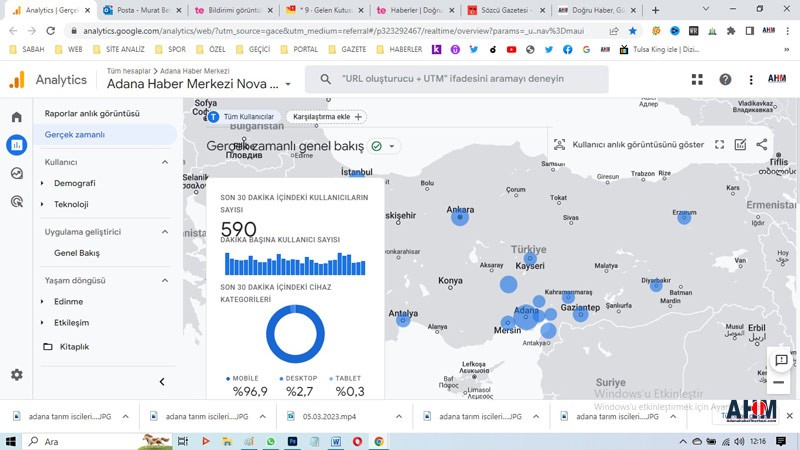Click the Karşılaştırma ekle button

coord(326,117)
